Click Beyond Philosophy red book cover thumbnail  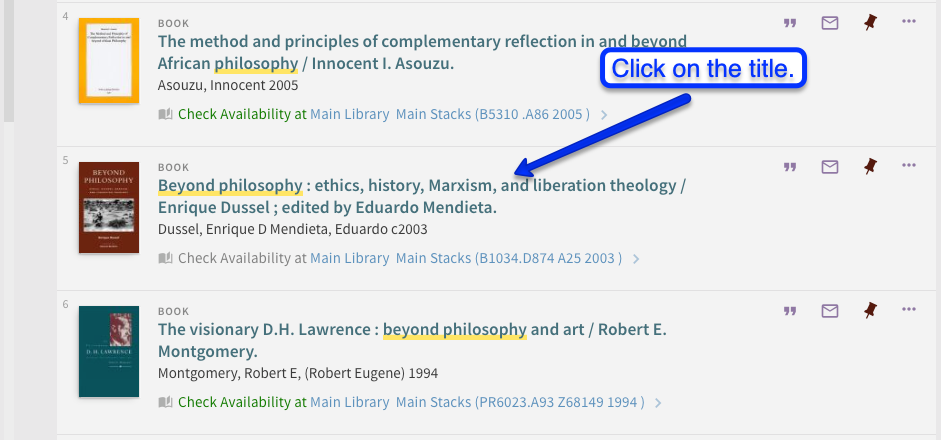click(109, 207)
